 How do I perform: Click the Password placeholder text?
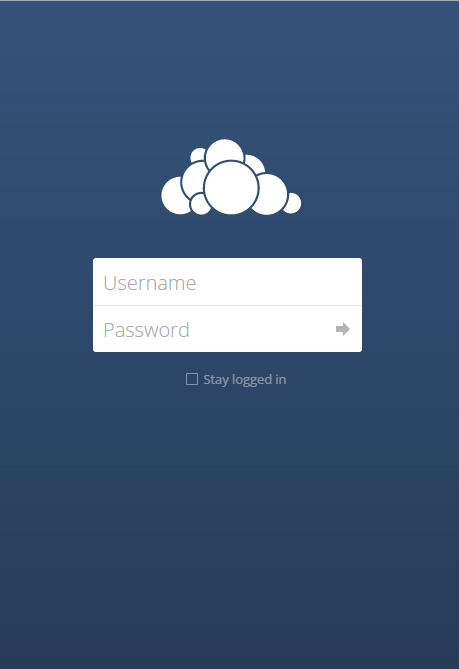146,330
